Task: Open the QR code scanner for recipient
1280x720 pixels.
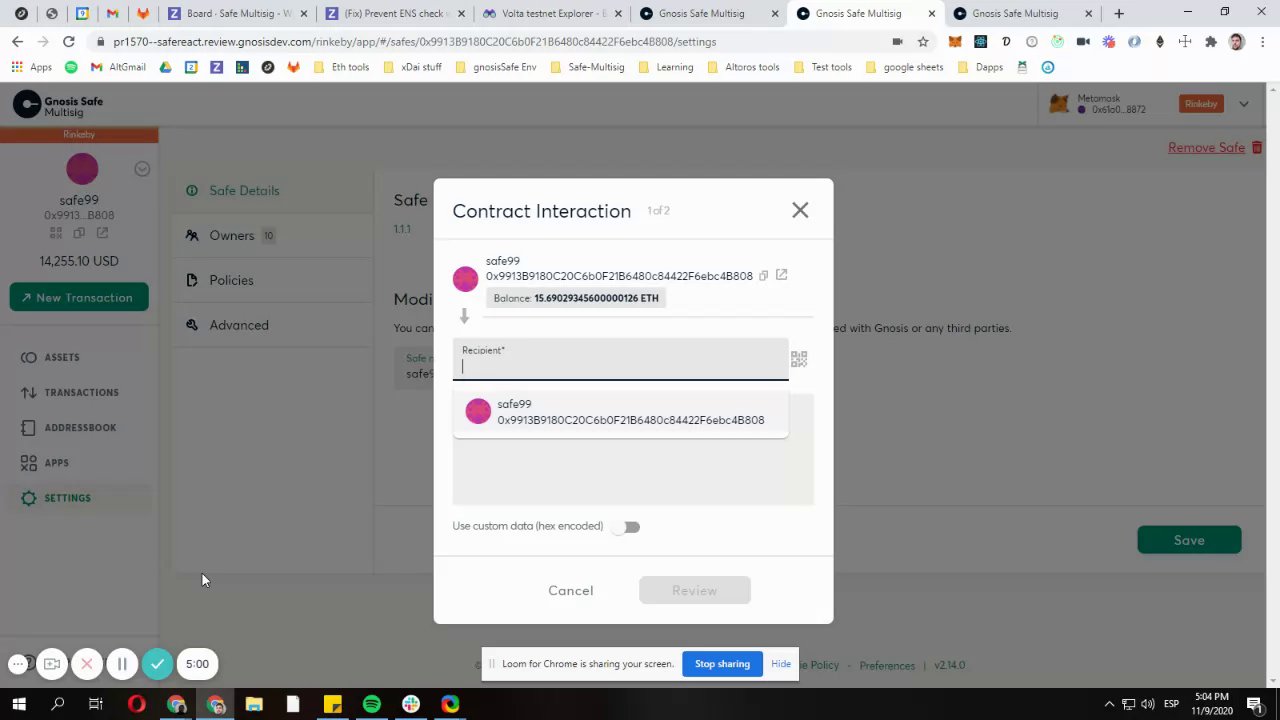Action: click(x=799, y=359)
